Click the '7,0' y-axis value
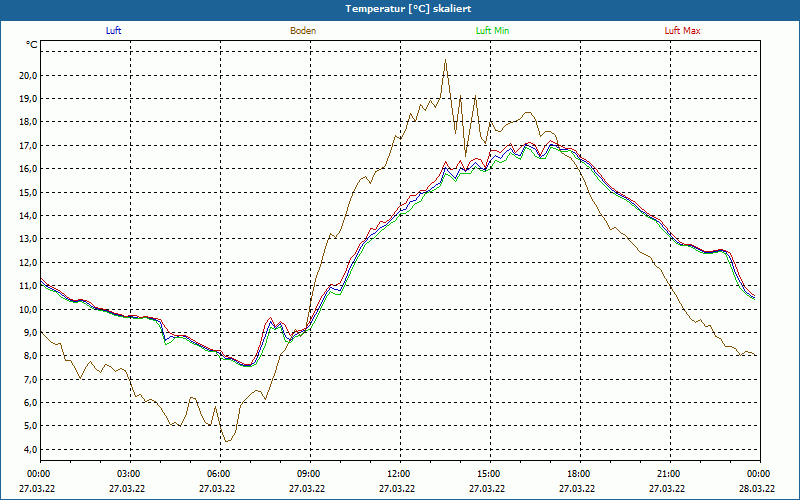 (x=30, y=379)
